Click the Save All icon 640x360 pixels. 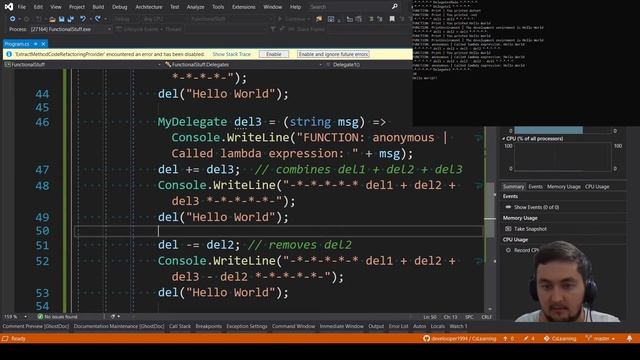[71, 19]
